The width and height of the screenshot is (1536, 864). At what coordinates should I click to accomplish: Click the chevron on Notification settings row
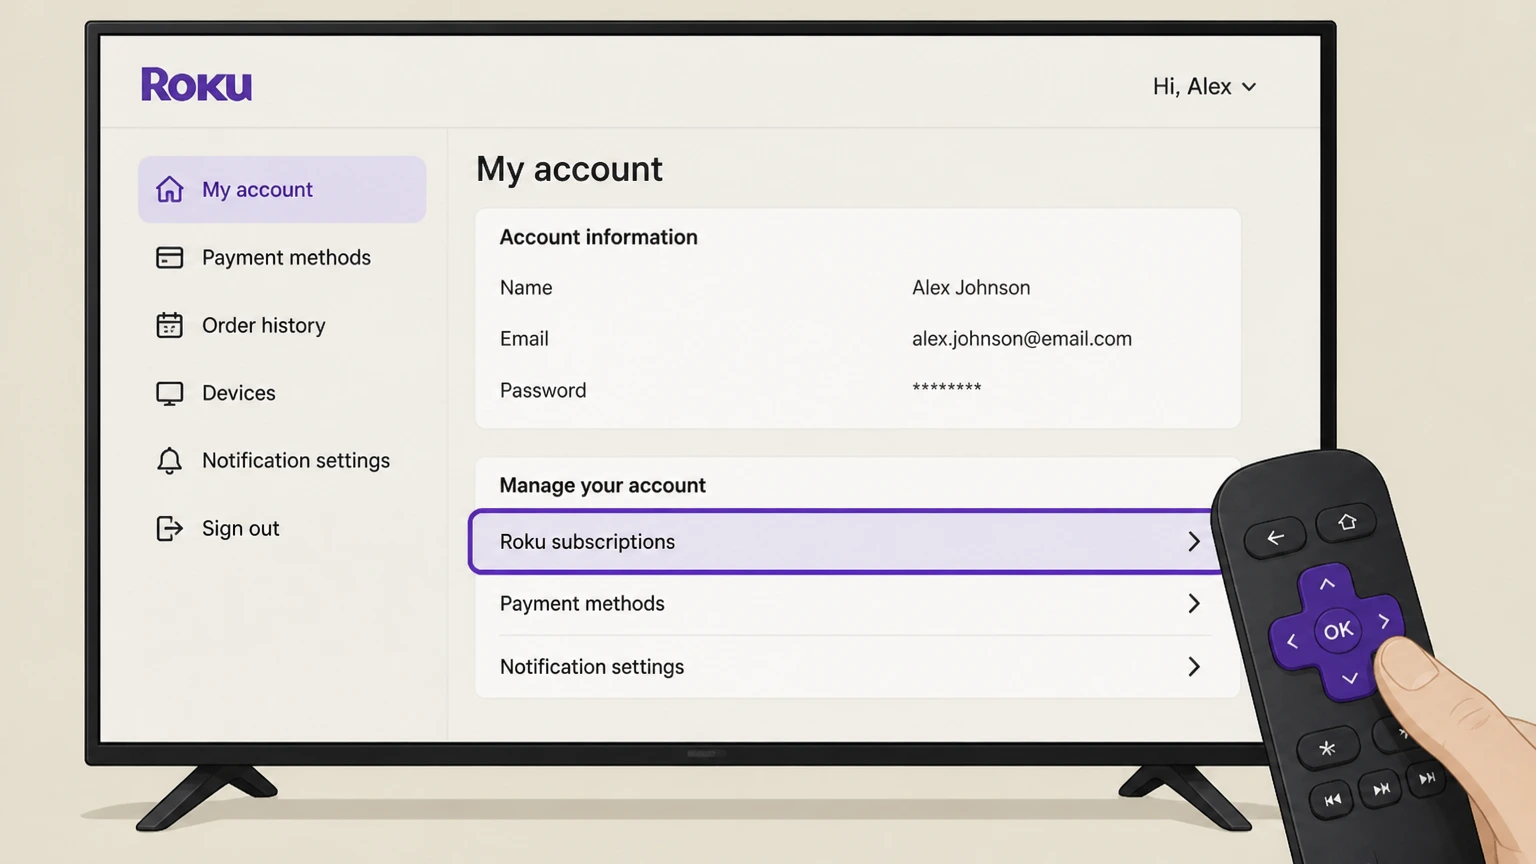(1193, 667)
